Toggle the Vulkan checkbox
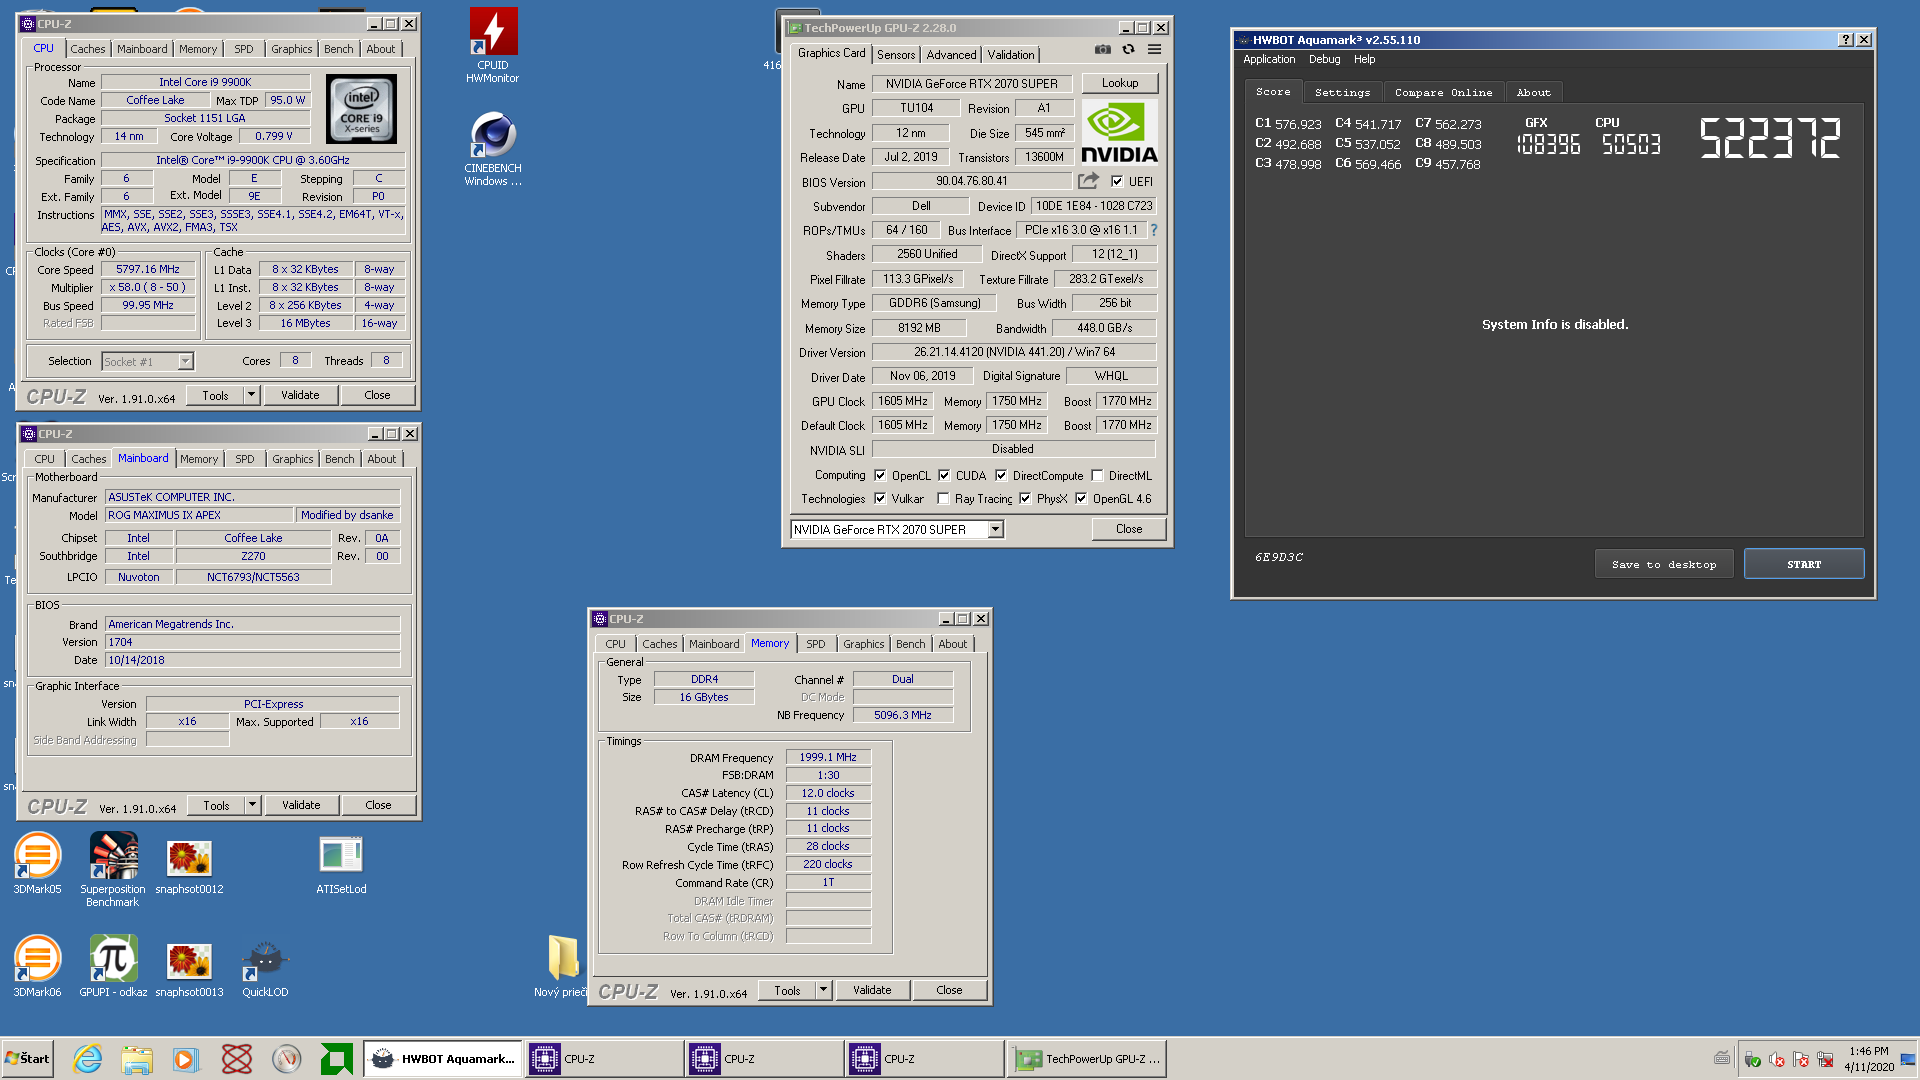The height and width of the screenshot is (1080, 1920). (880, 498)
